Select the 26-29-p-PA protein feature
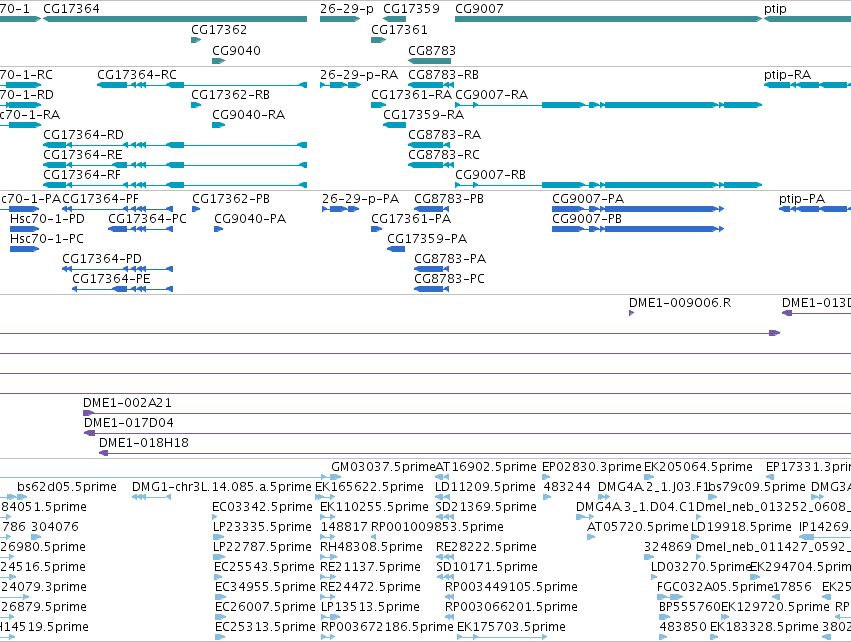Image resolution: width=851 pixels, height=642 pixels. [x=340, y=209]
